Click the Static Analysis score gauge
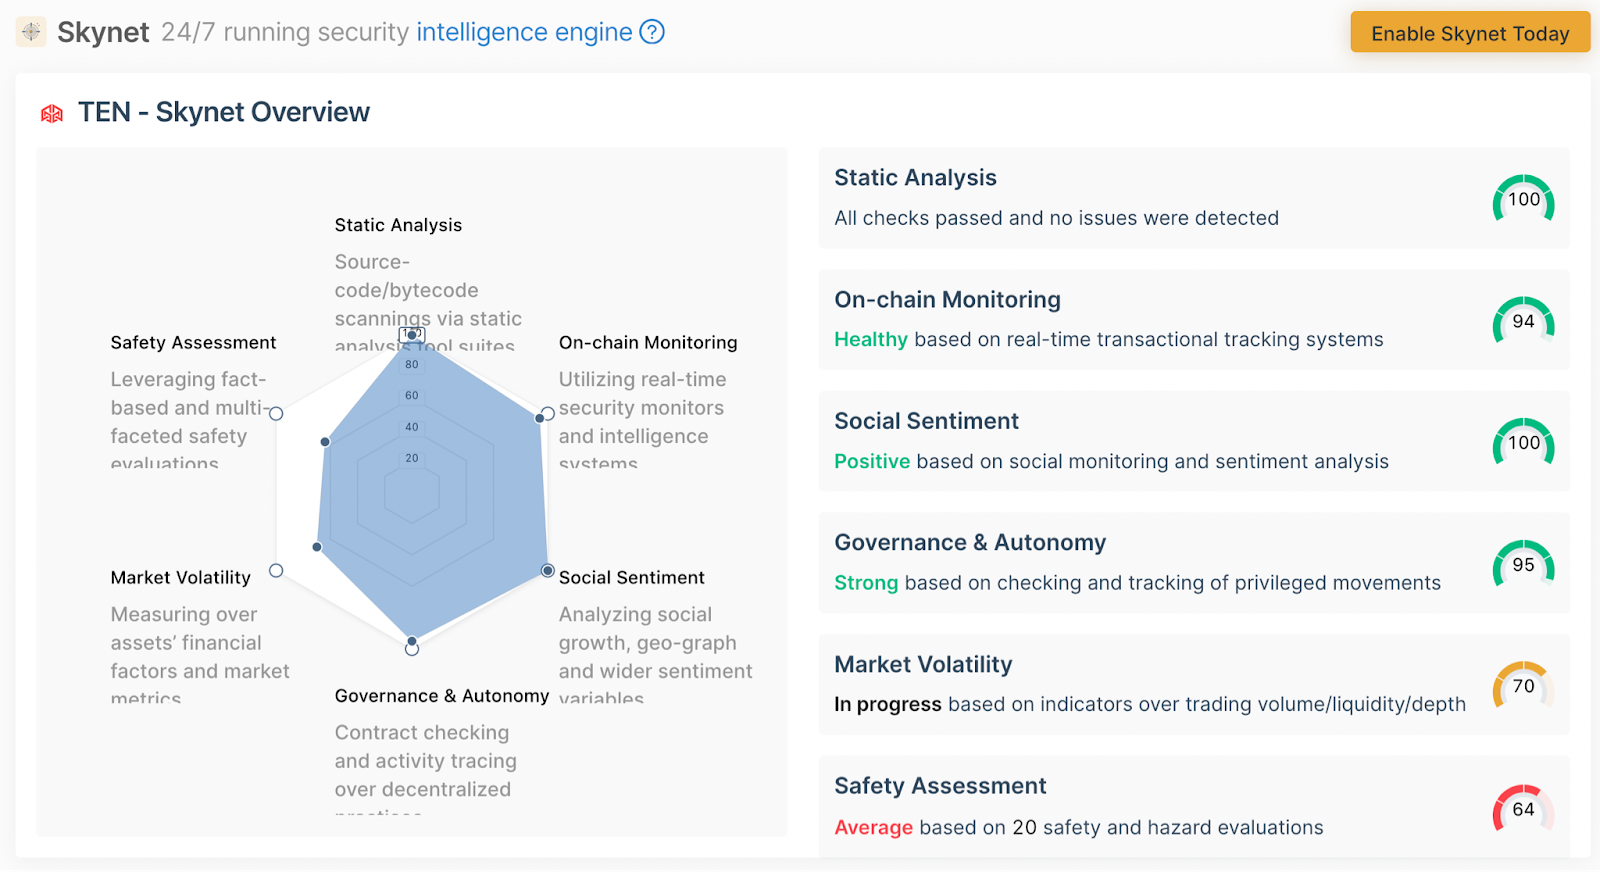Image resolution: width=1600 pixels, height=872 pixels. pos(1523,199)
